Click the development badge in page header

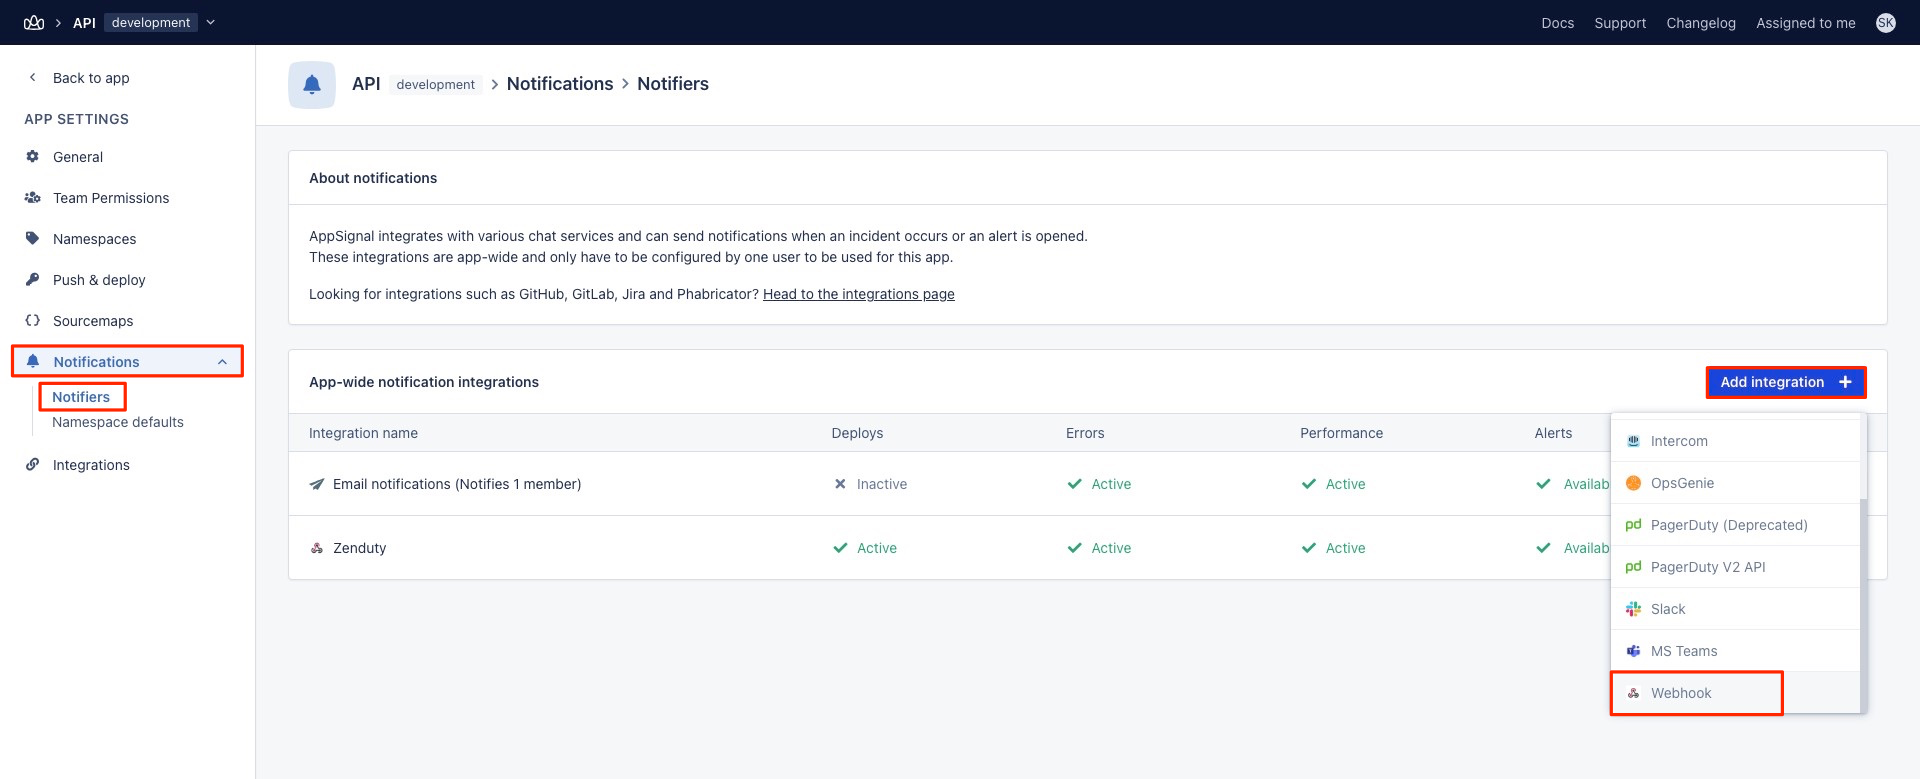click(436, 84)
